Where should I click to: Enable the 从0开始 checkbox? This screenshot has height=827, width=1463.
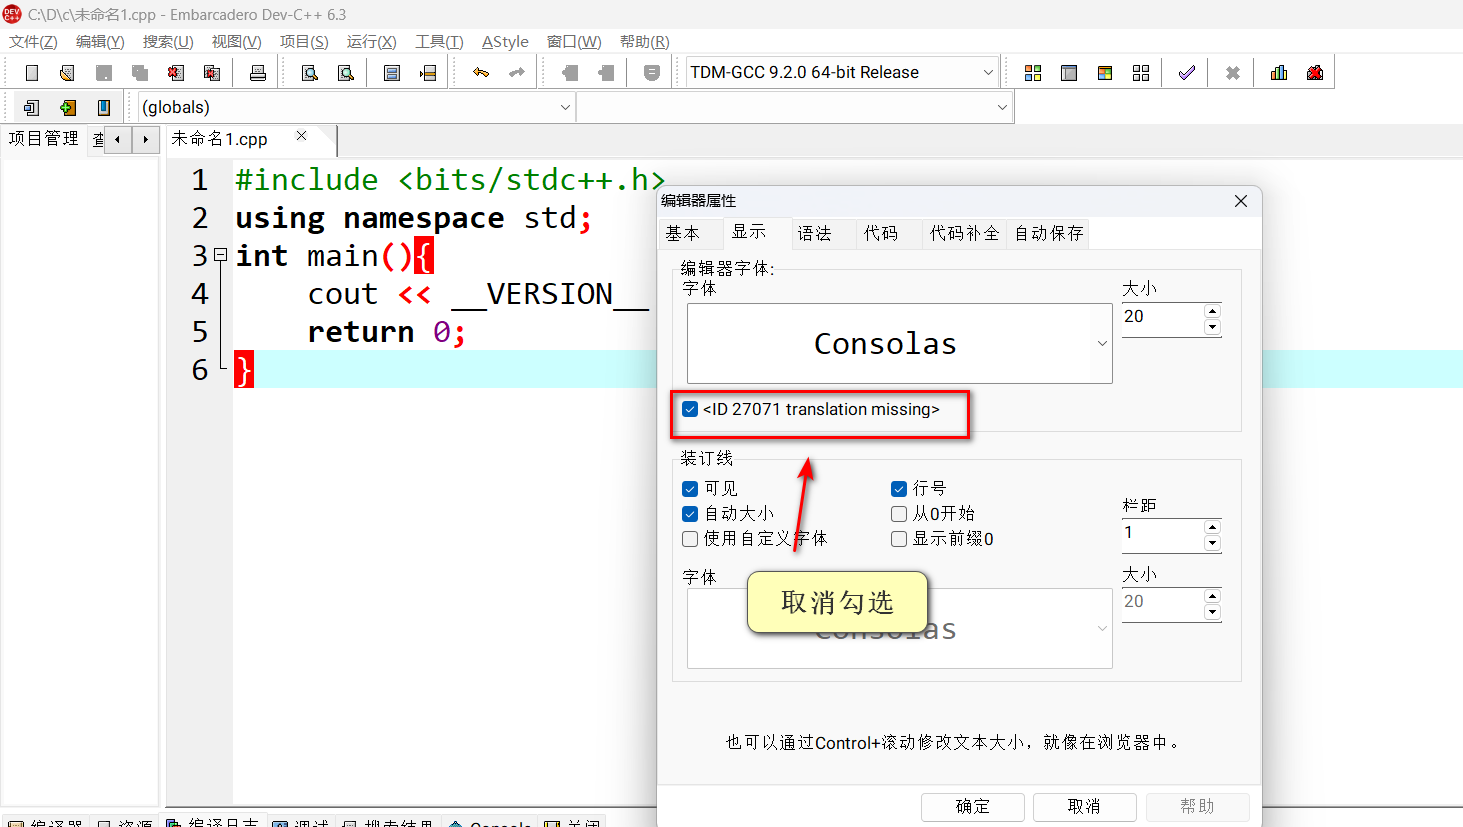[899, 514]
